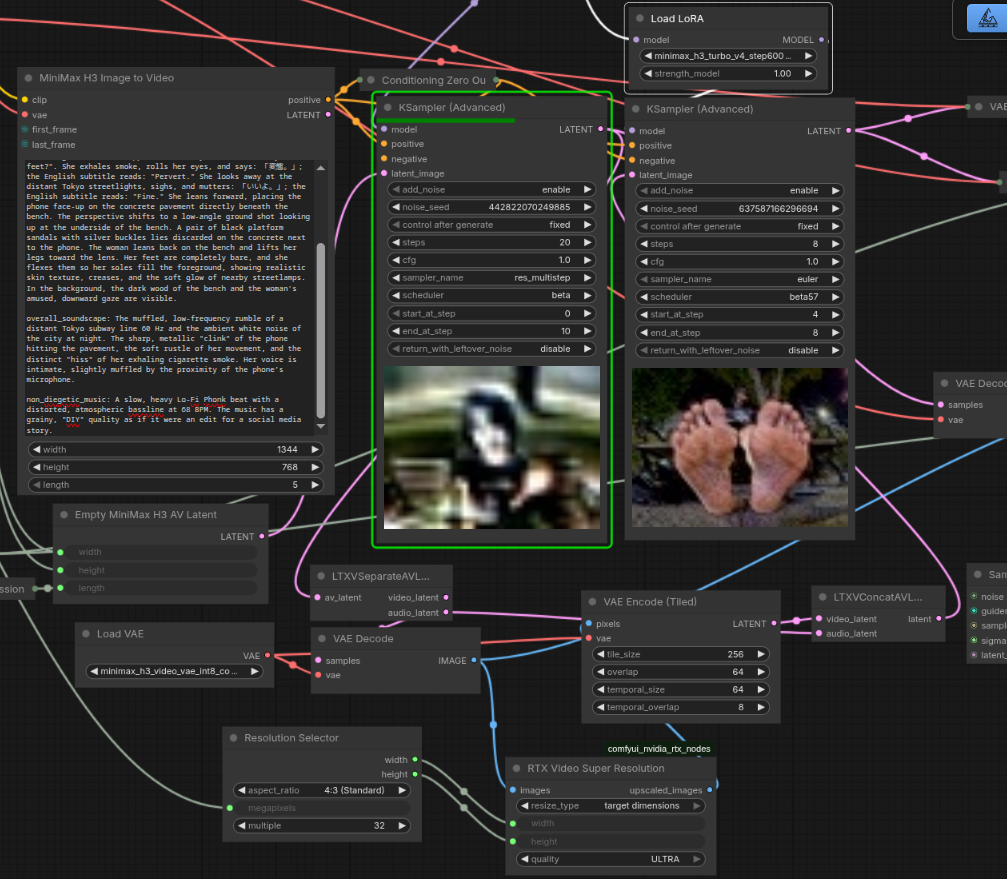Collapse MiniMax H3 Image to Video node dot
The height and width of the screenshot is (879, 1007).
[x=28, y=78]
